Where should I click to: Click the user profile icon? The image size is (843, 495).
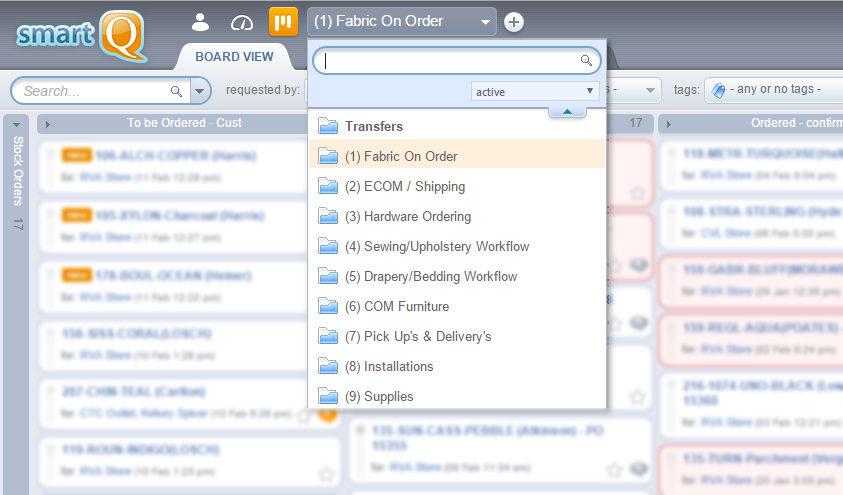pos(201,21)
